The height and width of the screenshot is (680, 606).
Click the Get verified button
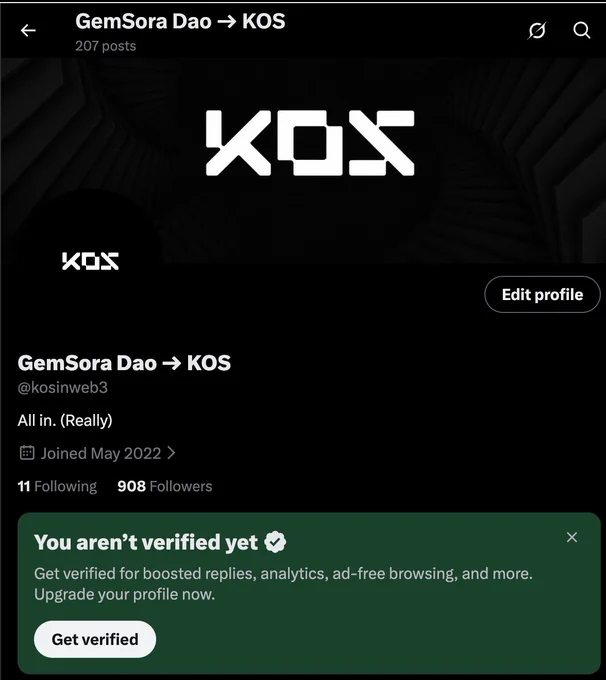coord(95,639)
